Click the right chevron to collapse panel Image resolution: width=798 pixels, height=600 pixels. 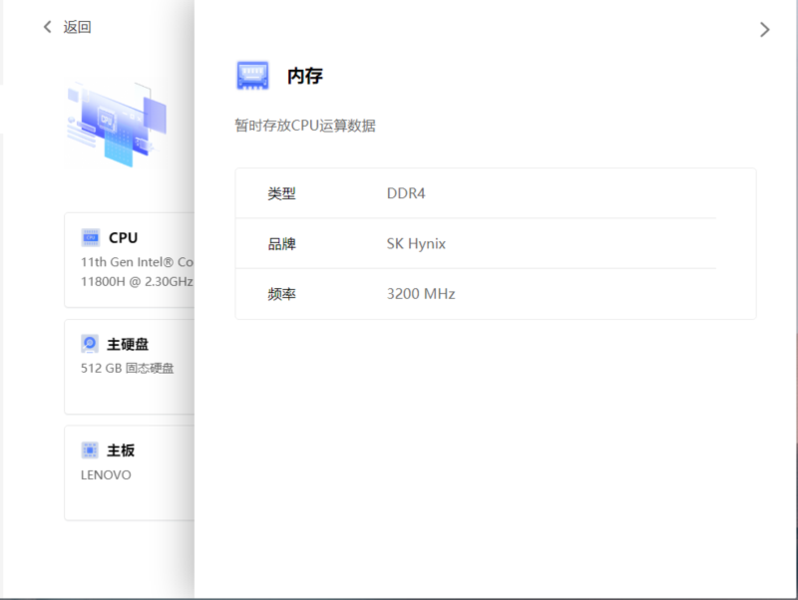(x=765, y=30)
